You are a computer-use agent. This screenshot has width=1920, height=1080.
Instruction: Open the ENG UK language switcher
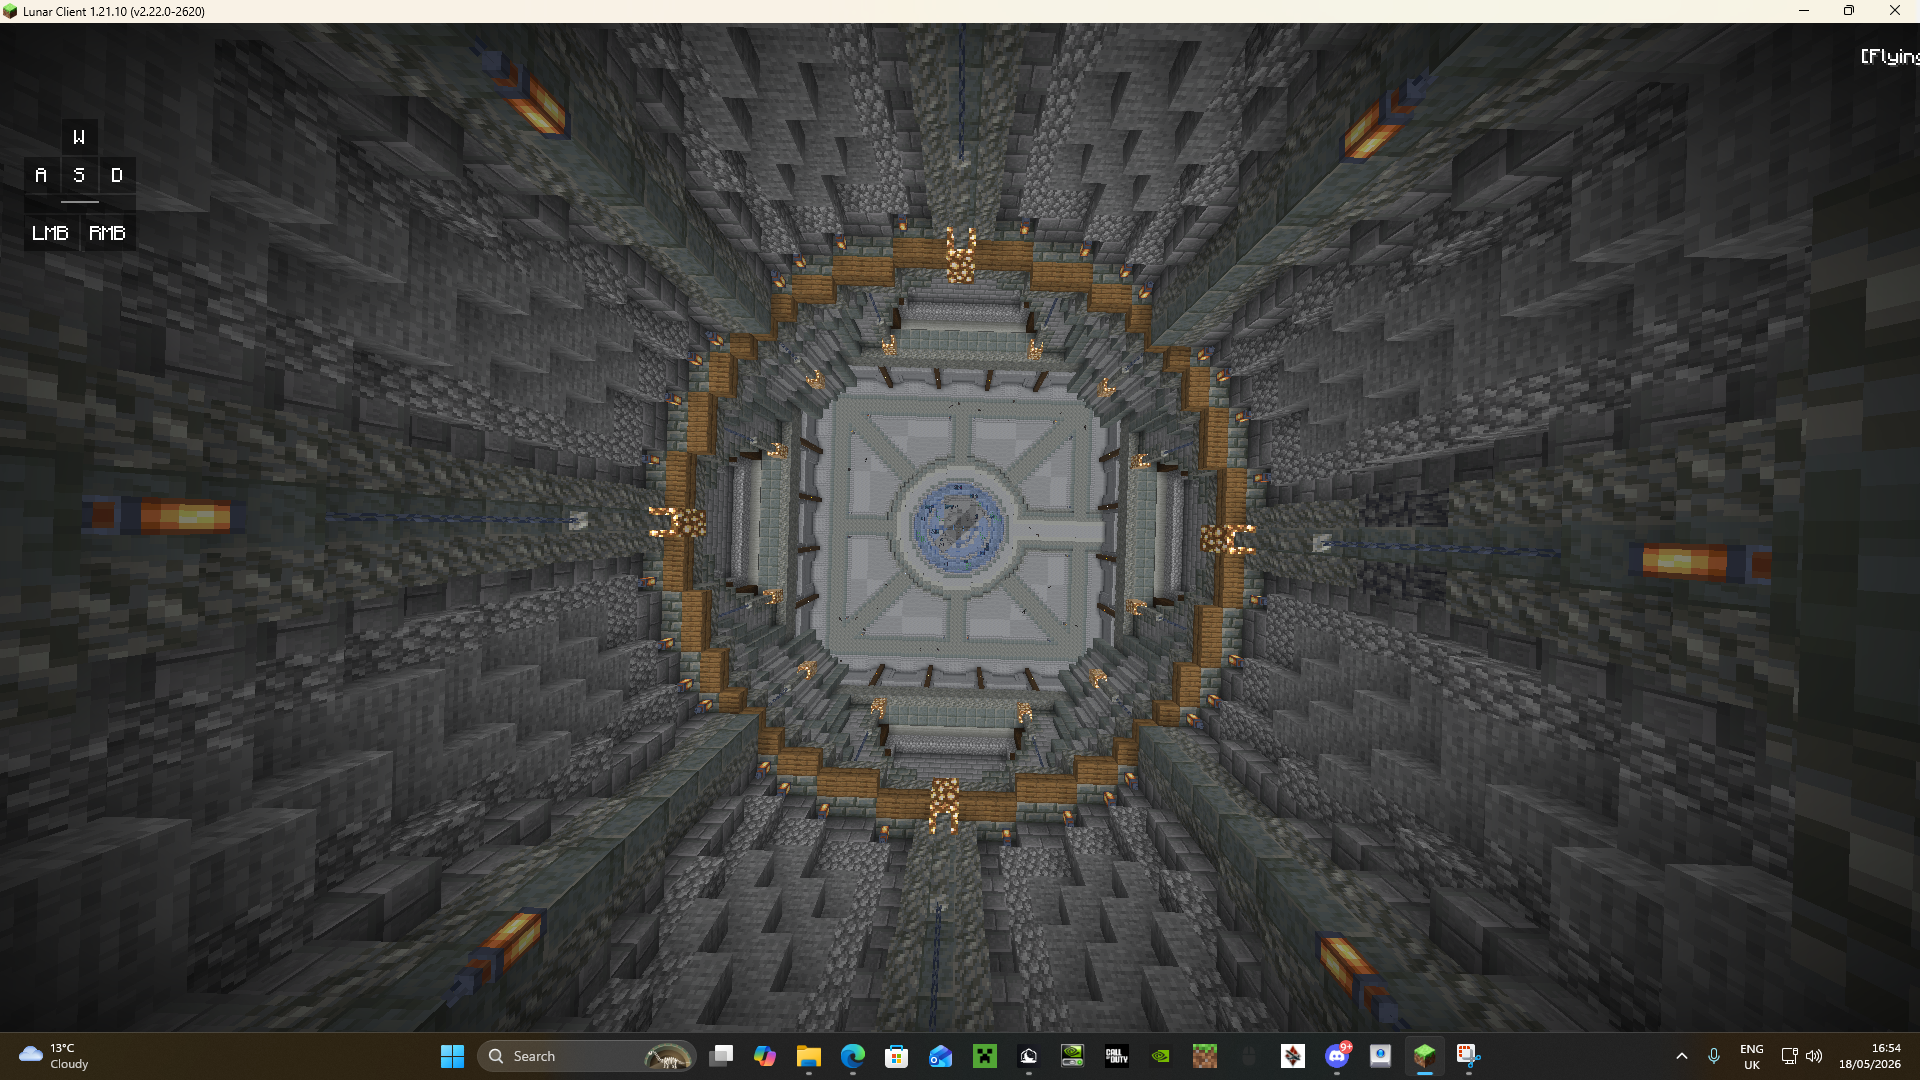pyautogui.click(x=1752, y=1056)
